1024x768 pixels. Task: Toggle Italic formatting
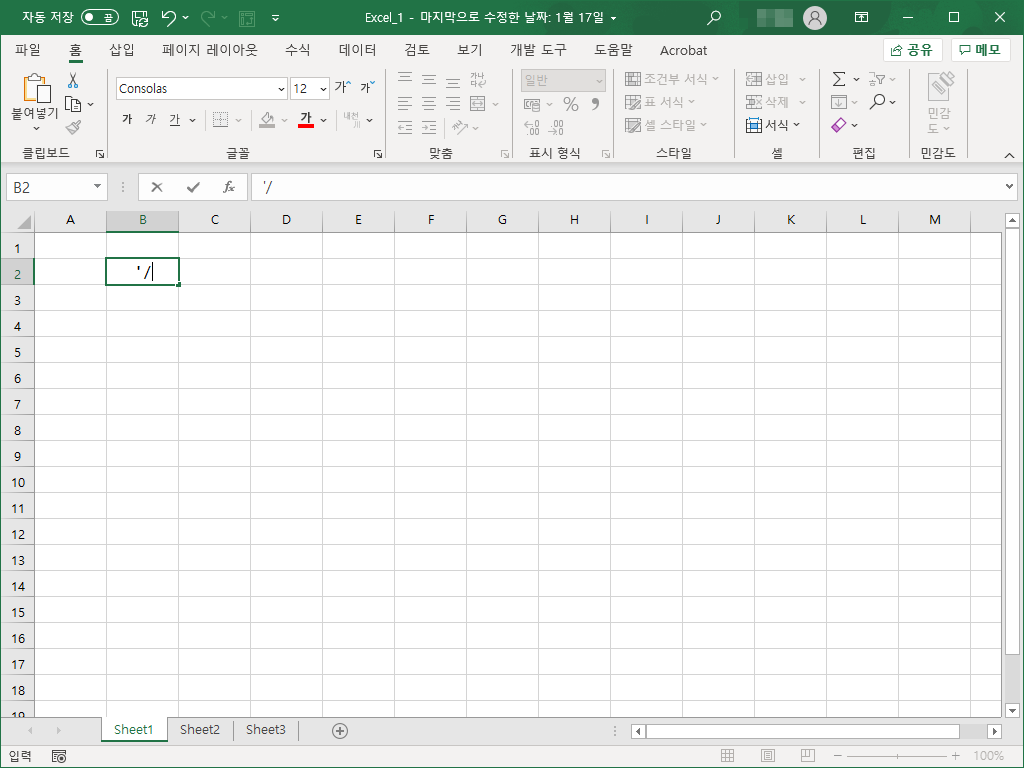[x=151, y=119]
